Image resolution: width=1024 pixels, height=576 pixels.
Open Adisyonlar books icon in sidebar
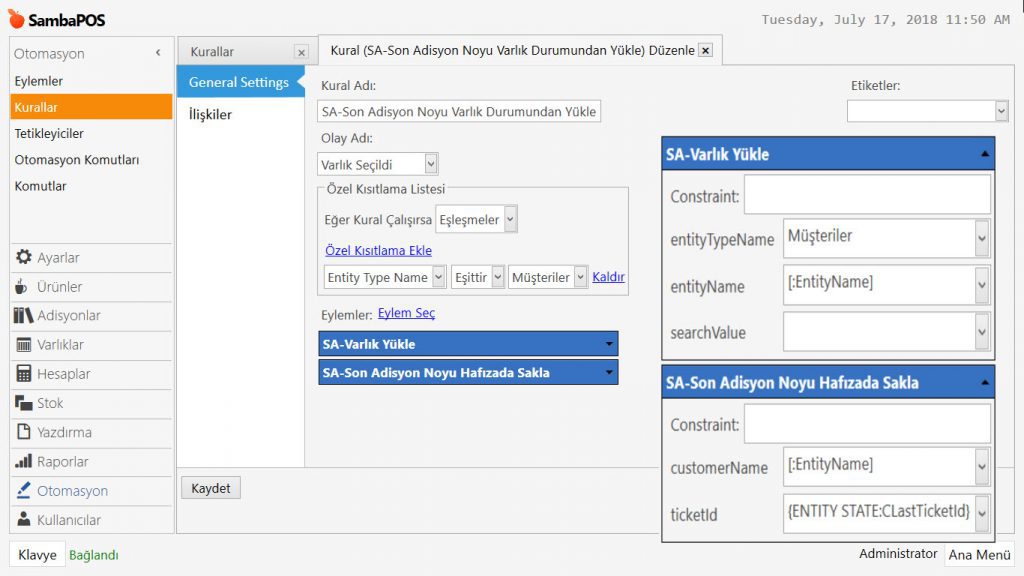pos(23,316)
